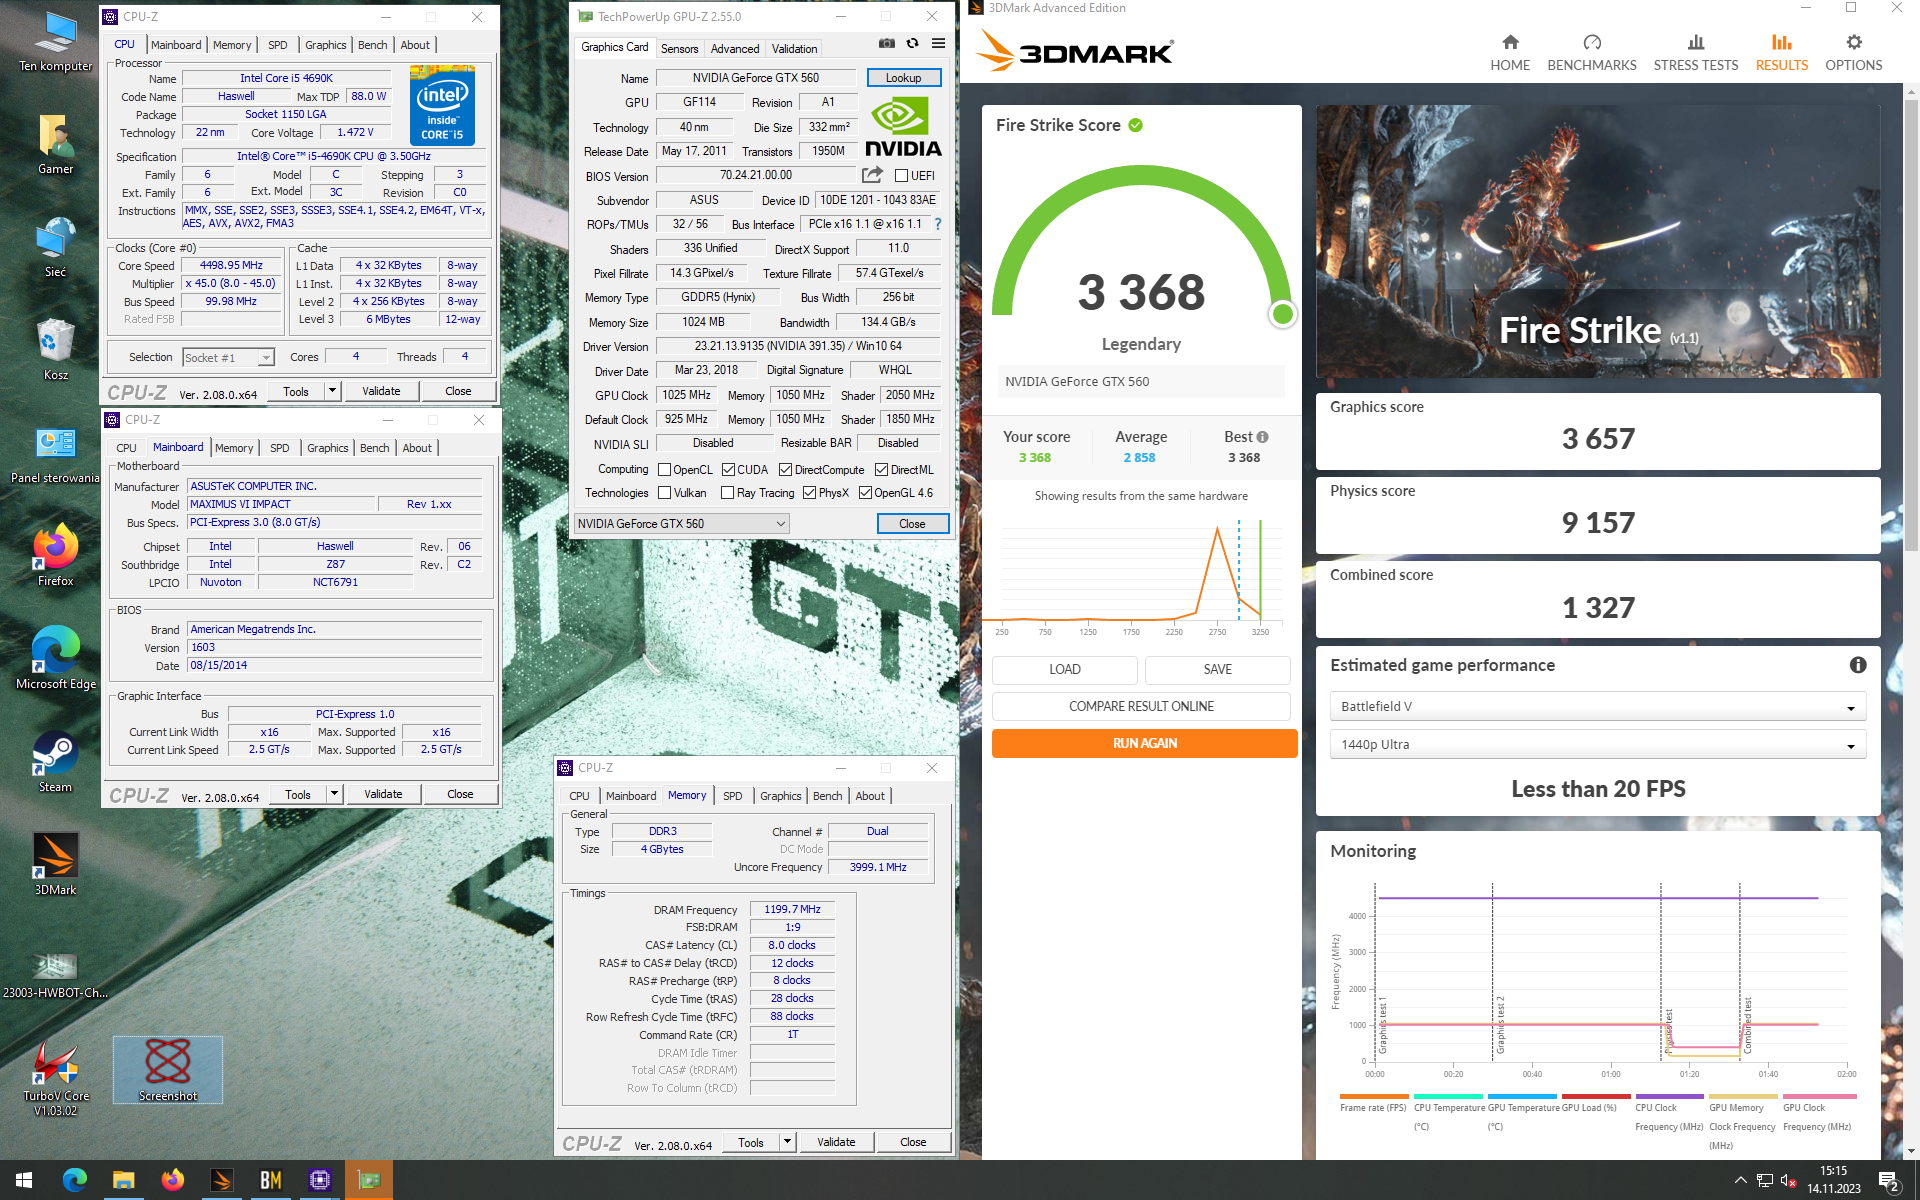
Task: Switch to Sensors tab in GPU-Z
Action: click(679, 49)
